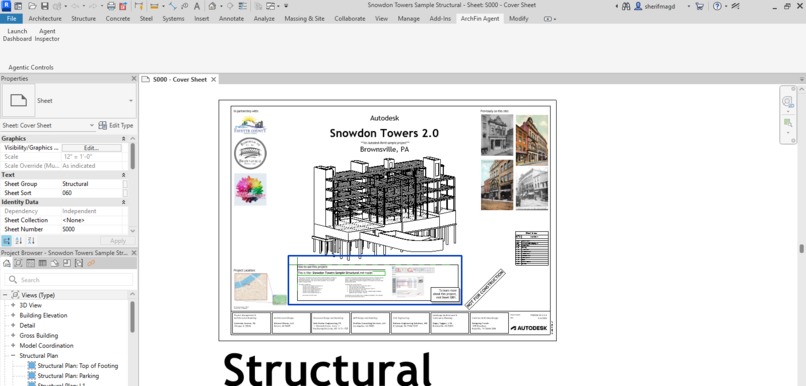Click the Edit Type button
The height and width of the screenshot is (386, 806).
click(116, 125)
